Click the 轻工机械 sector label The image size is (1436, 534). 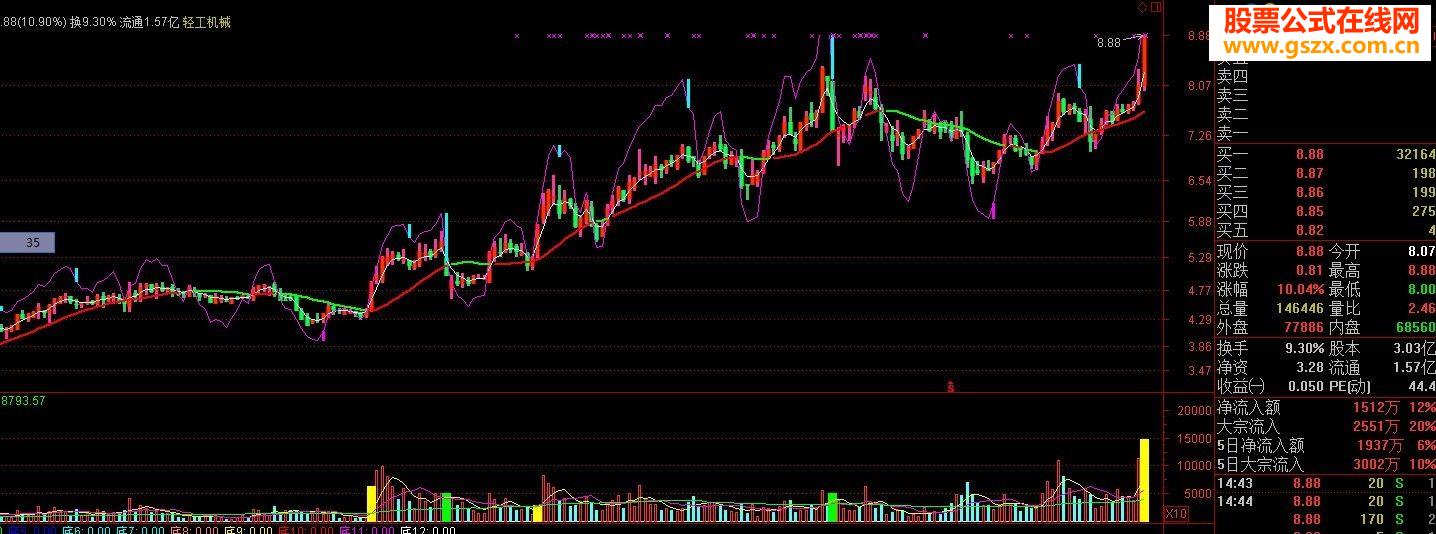click(x=207, y=22)
